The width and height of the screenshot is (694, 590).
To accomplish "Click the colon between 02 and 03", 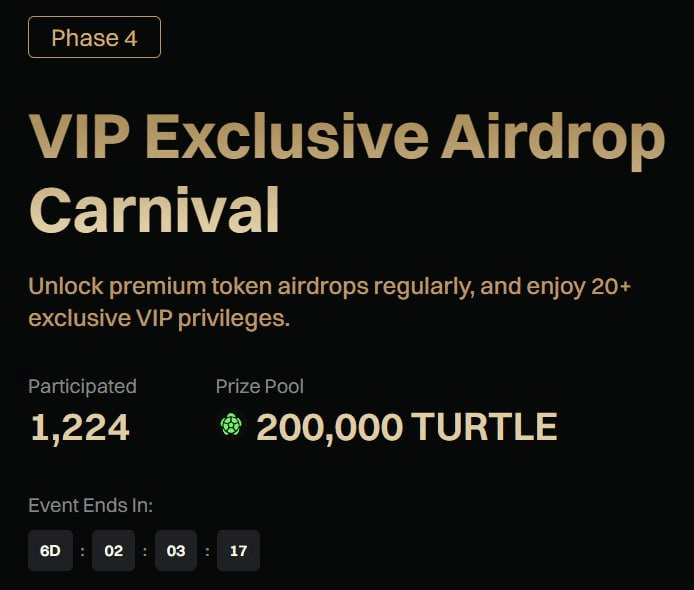I will pos(145,551).
